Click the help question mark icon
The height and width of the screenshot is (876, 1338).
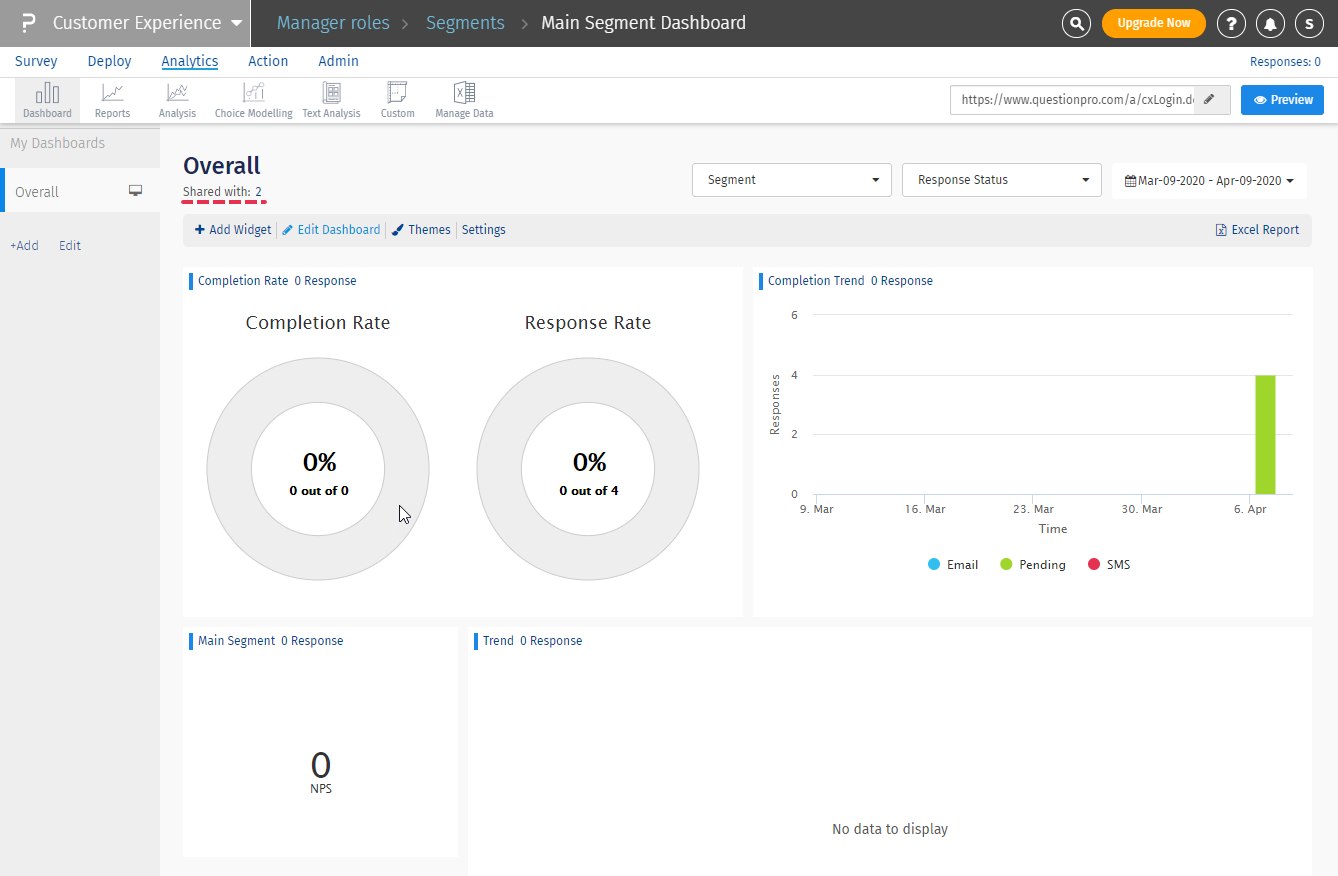point(1231,23)
